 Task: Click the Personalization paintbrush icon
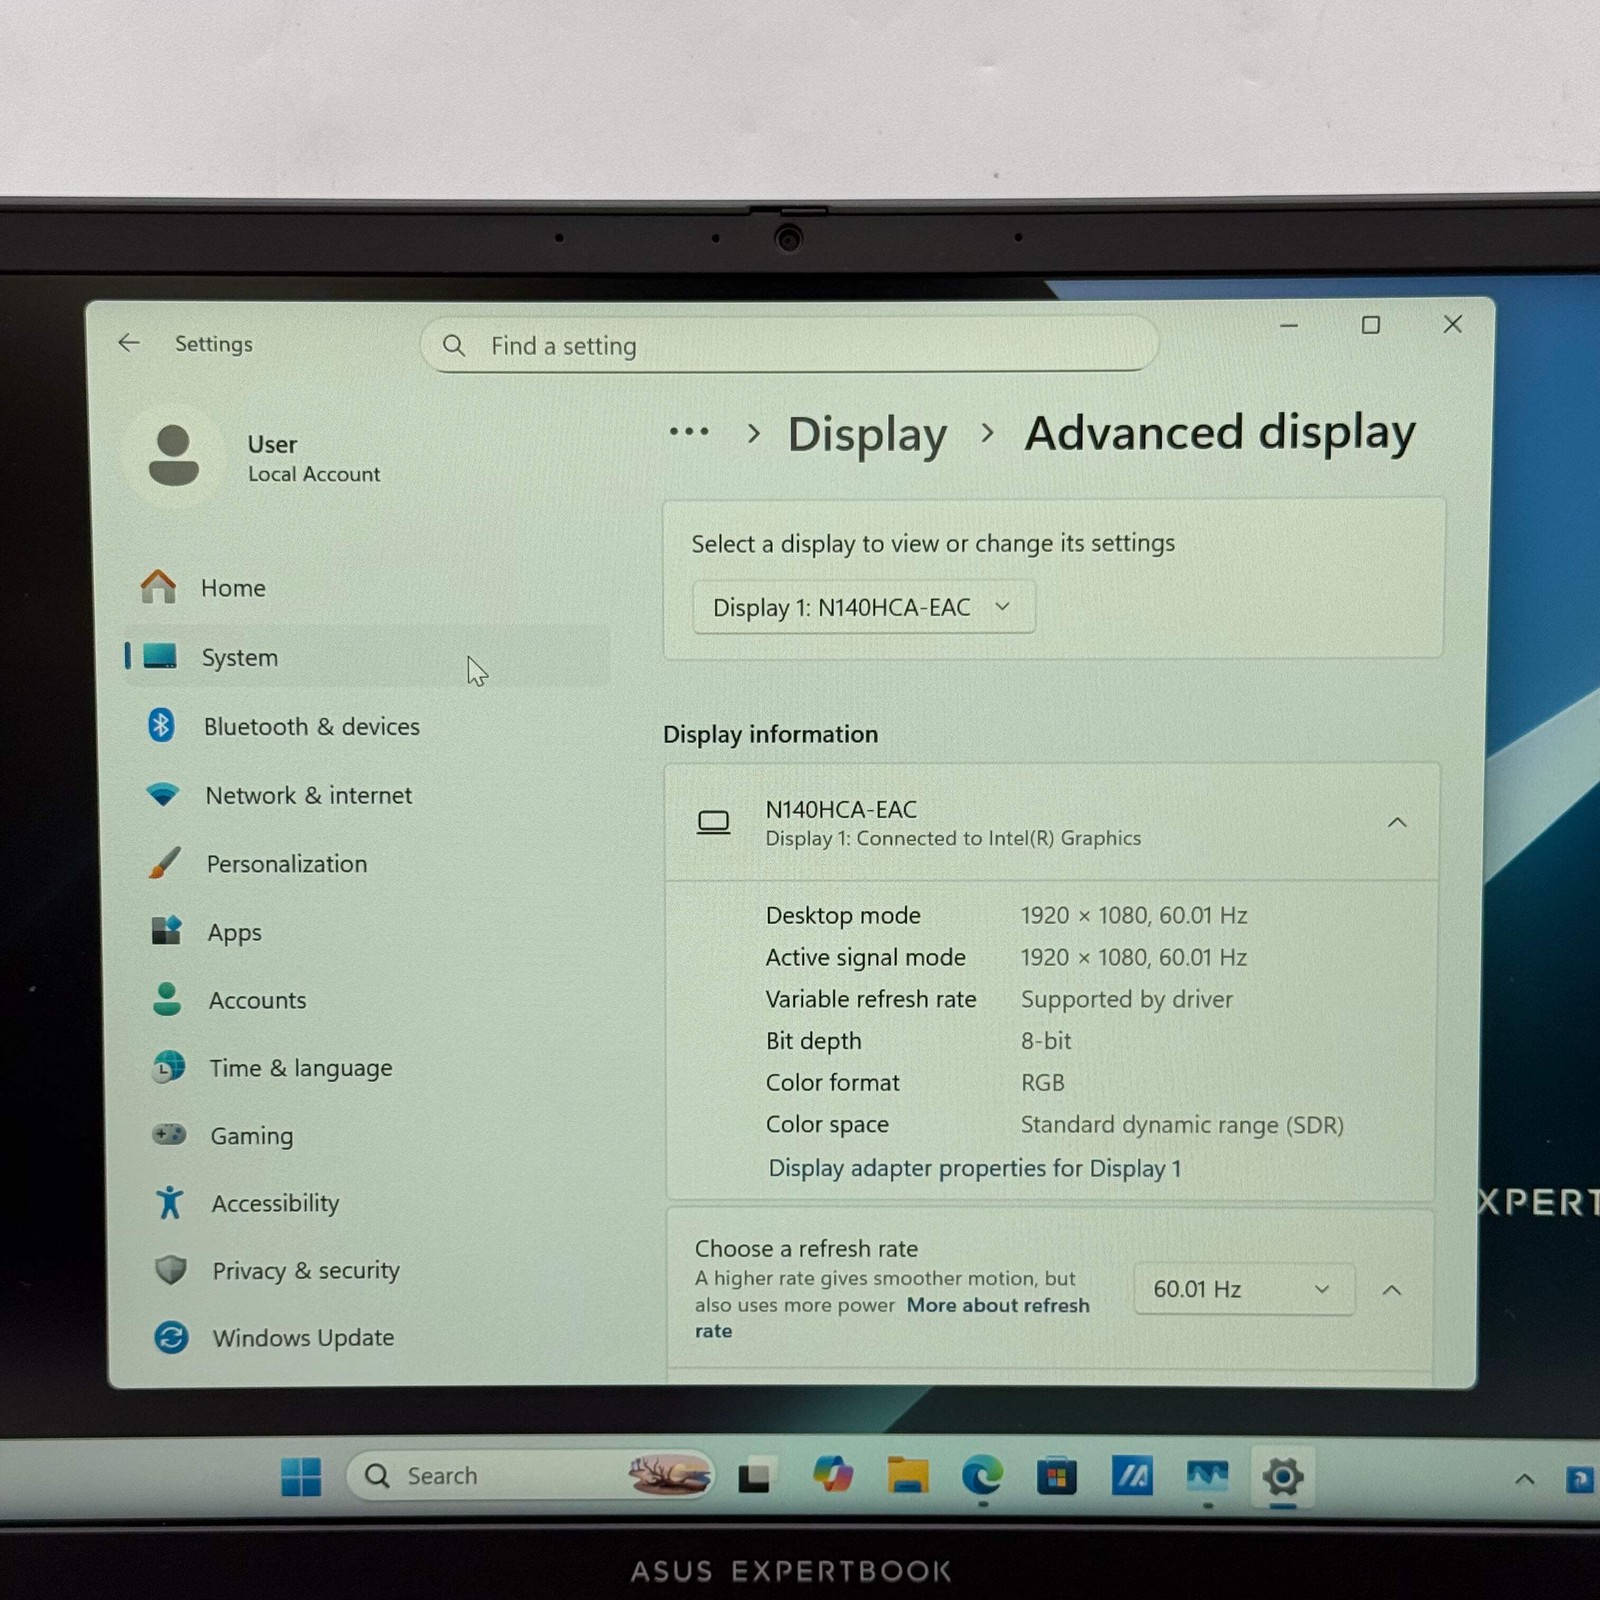pos(165,863)
